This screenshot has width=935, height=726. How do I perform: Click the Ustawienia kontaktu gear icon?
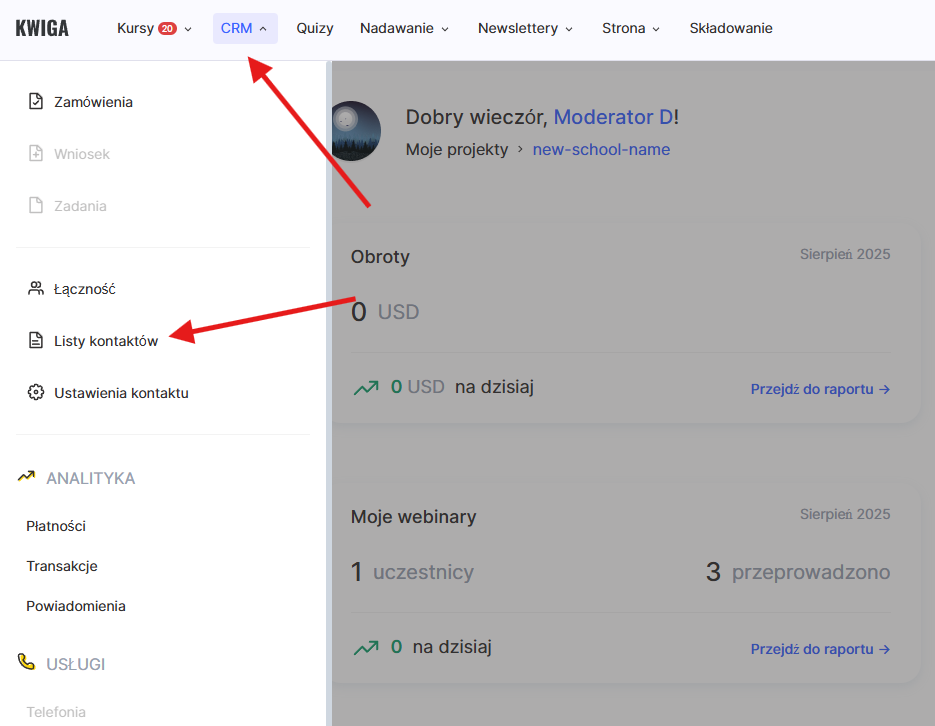point(36,393)
